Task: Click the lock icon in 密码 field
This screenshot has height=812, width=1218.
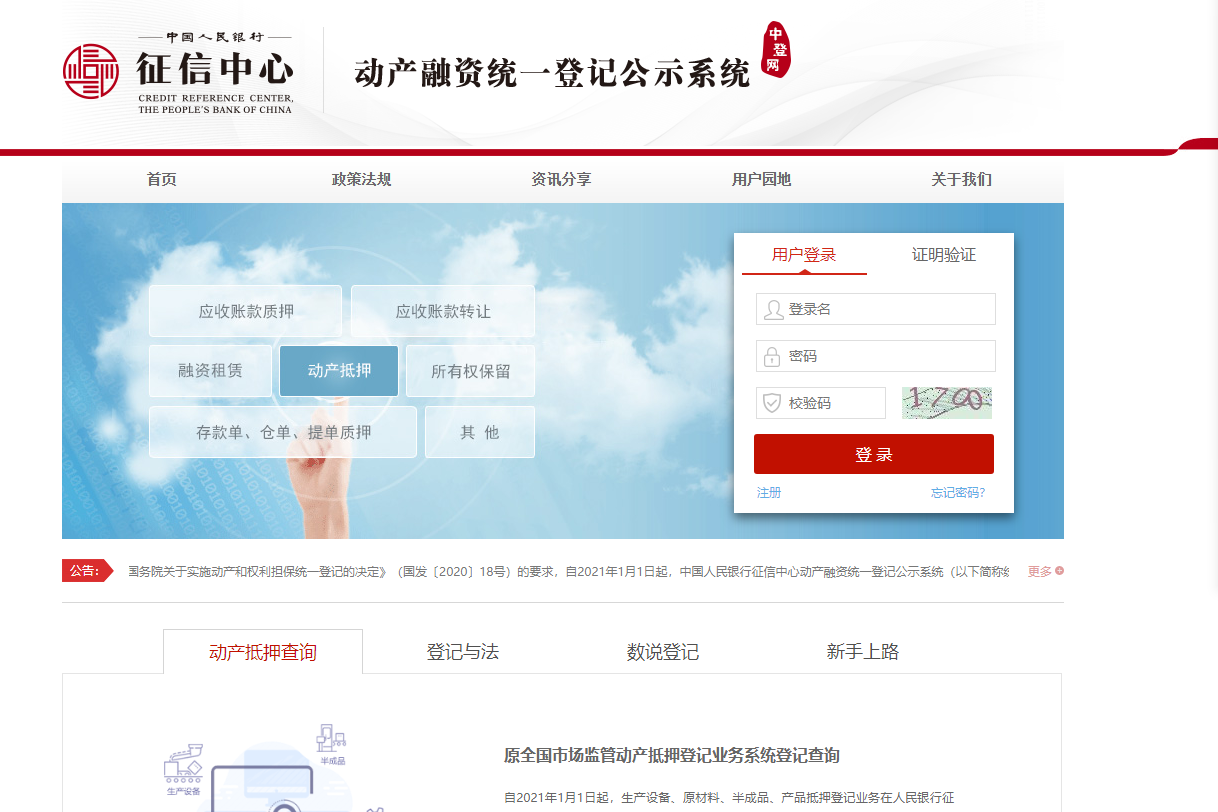Action: click(x=772, y=356)
